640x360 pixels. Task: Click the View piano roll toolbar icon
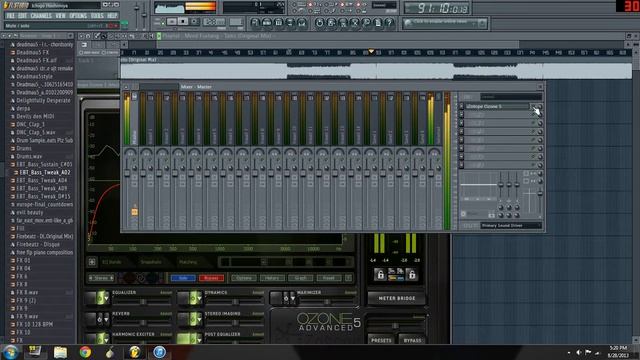coord(278,23)
